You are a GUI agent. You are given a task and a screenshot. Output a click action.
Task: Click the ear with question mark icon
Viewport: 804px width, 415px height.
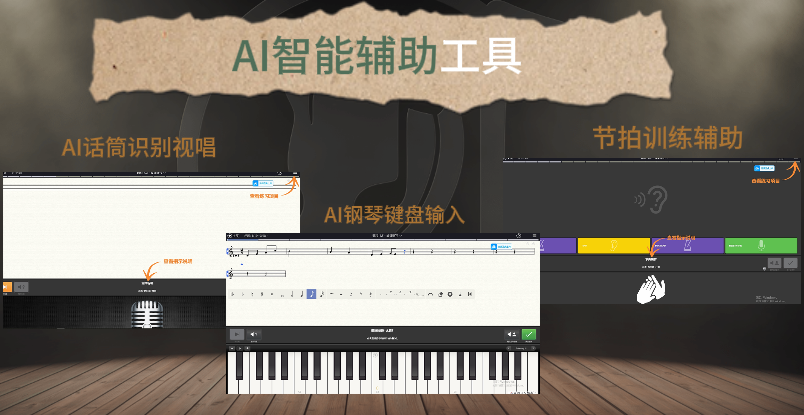point(651,200)
